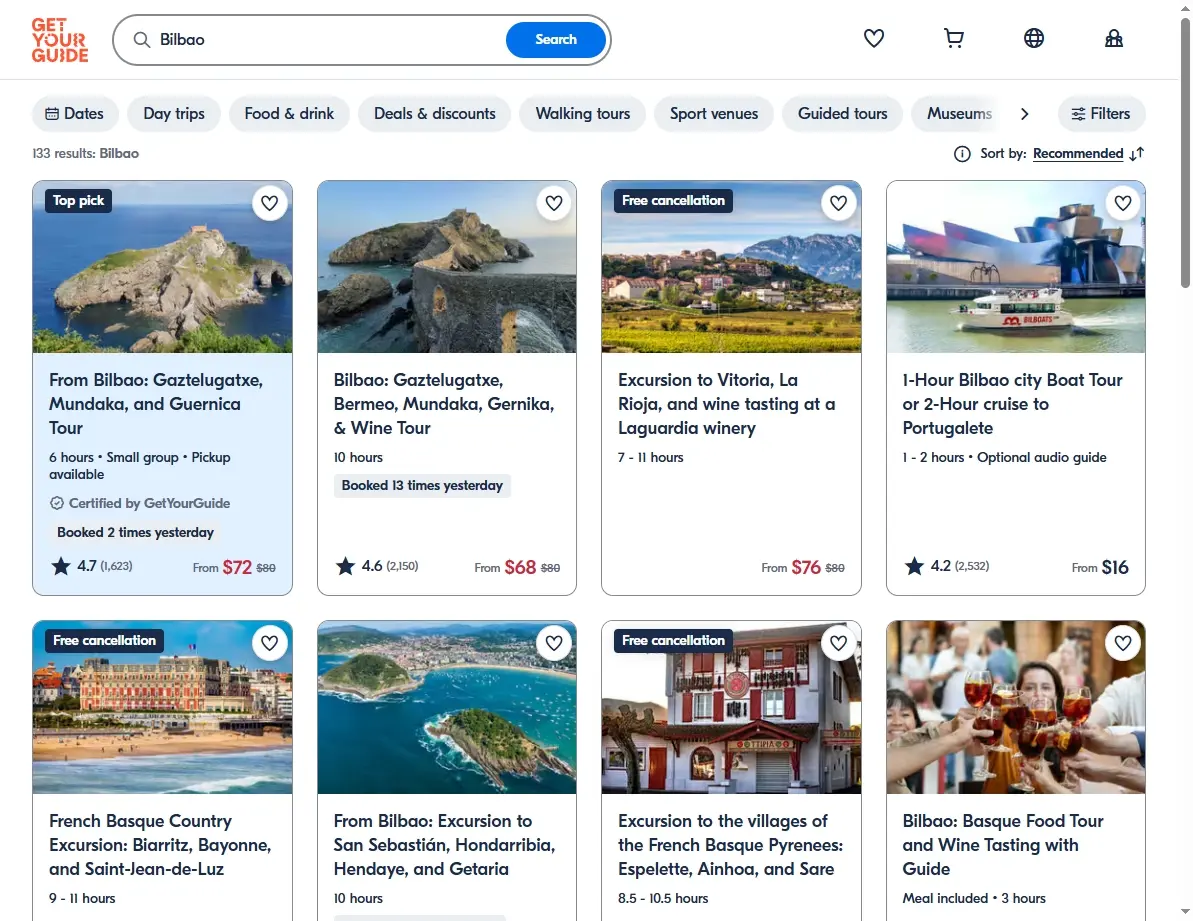Favorite the Gaztelugatxe, Mundaka, and Guernica Tour
Screen dimensions: 1193x921
pos(269,203)
